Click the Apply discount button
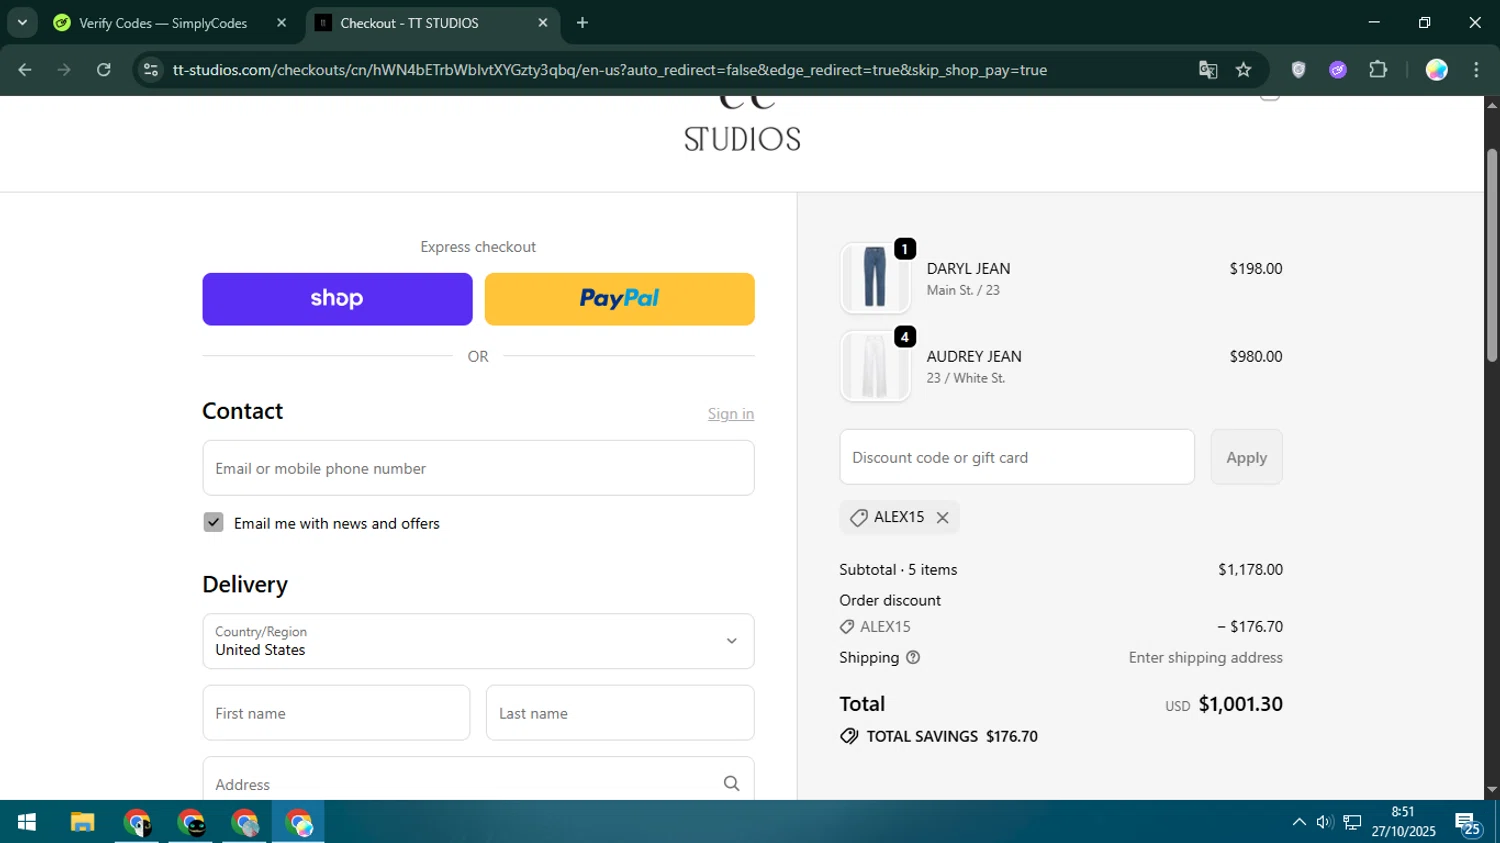This screenshot has width=1500, height=843. [x=1246, y=457]
